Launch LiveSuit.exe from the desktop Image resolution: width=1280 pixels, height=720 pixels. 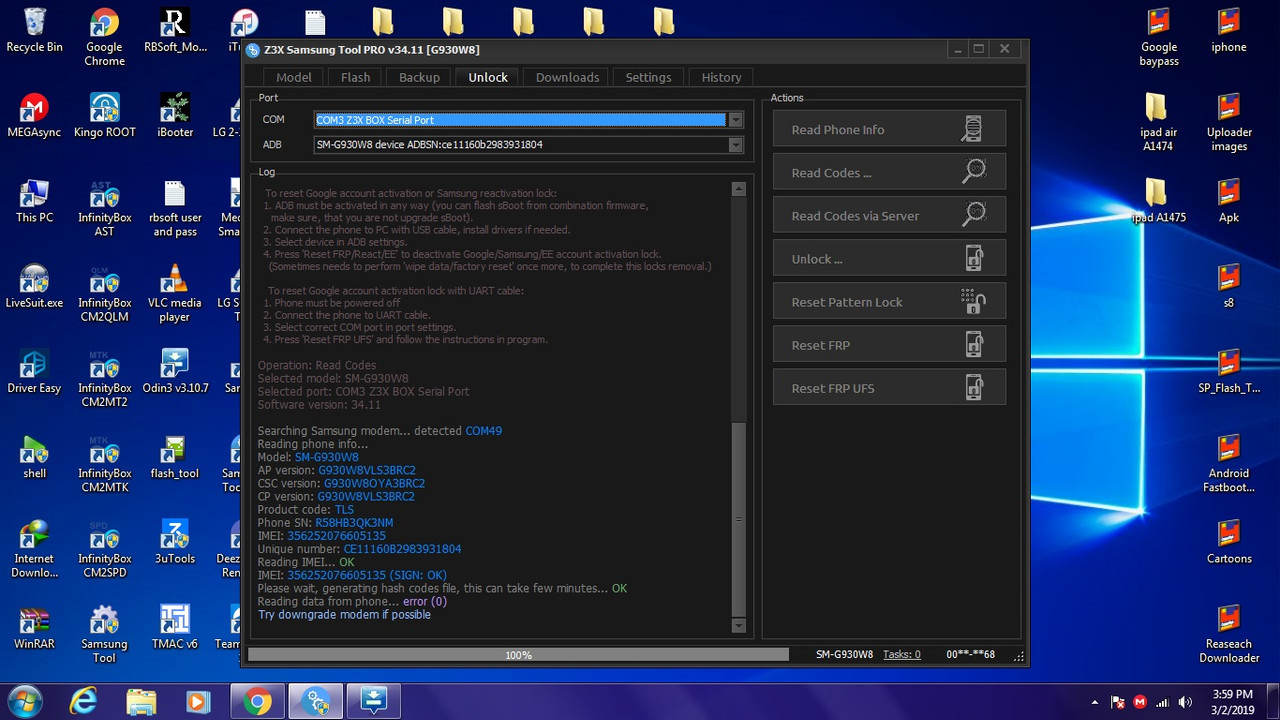point(34,286)
